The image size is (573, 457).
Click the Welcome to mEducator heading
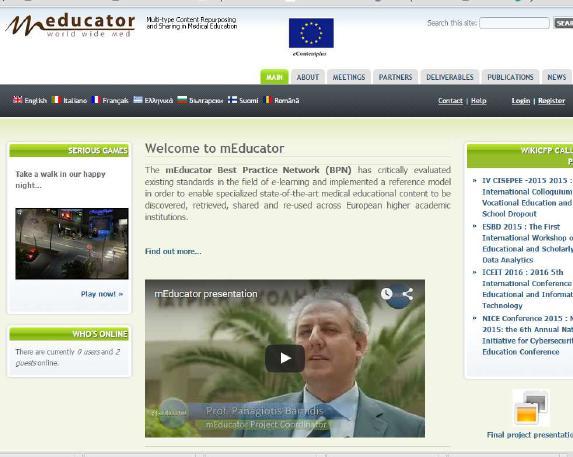point(215,149)
